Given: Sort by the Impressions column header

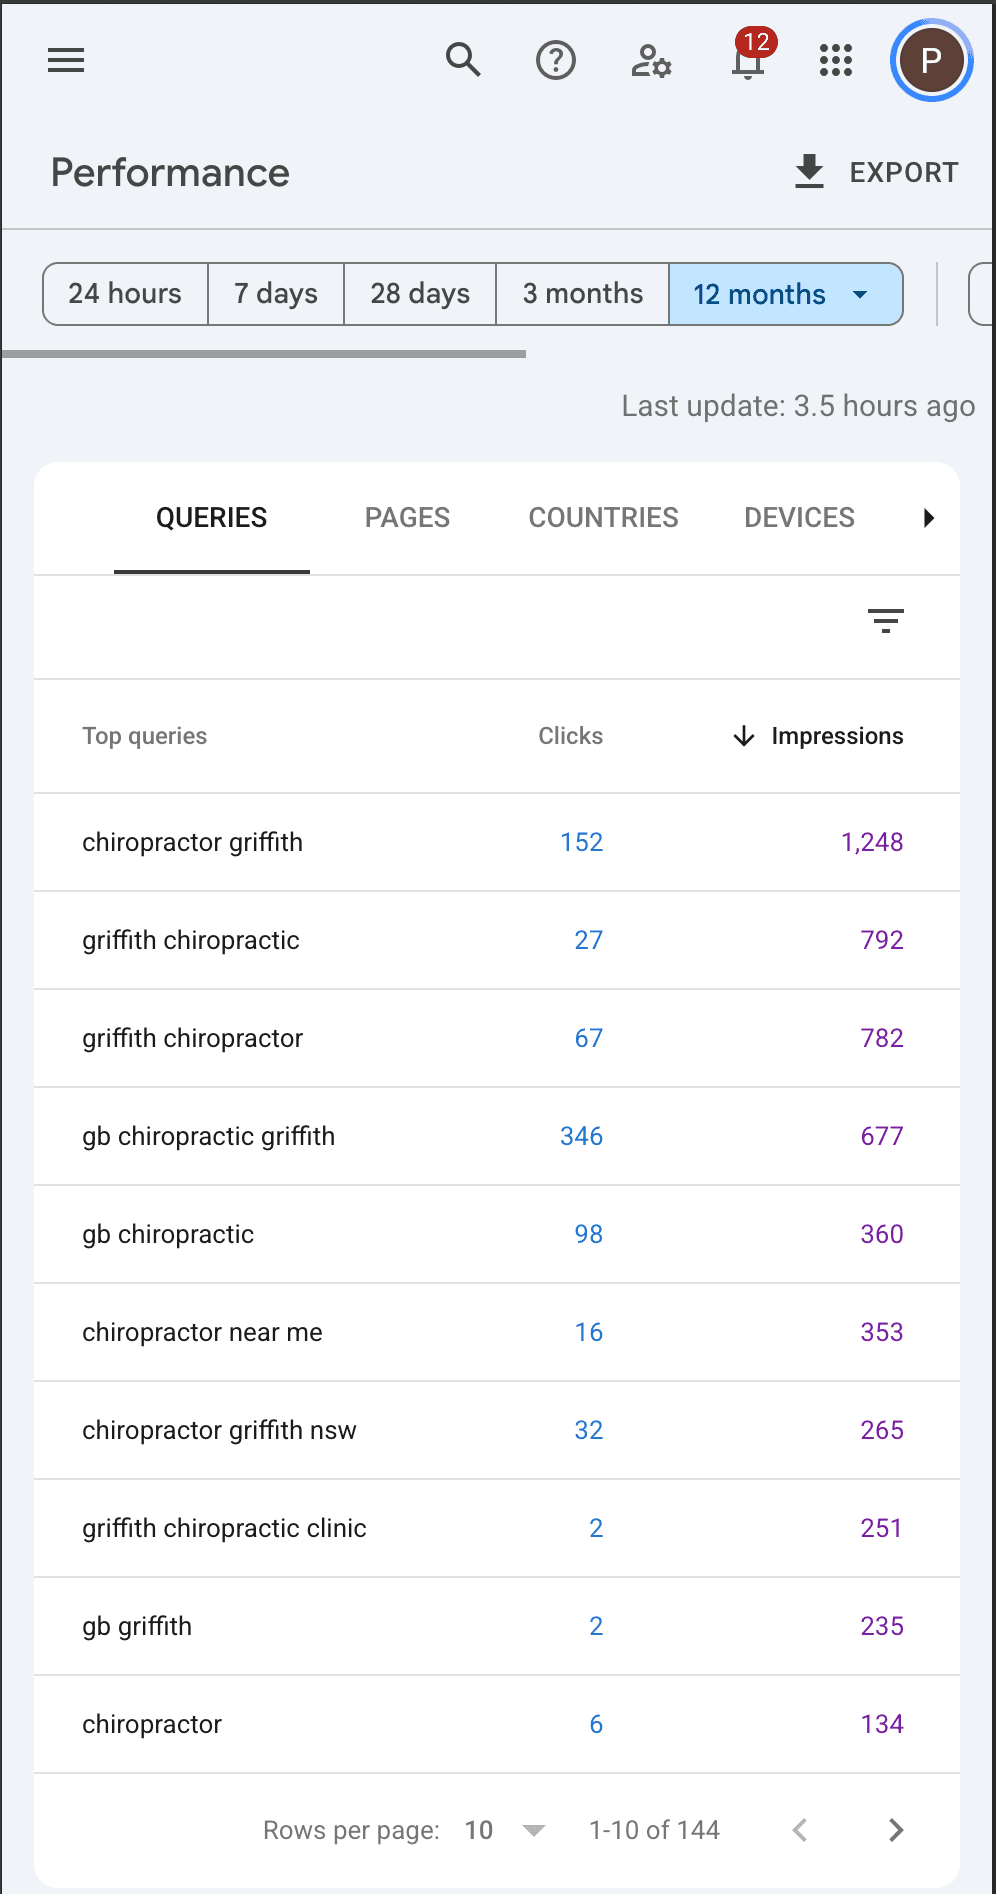Looking at the screenshot, I should (837, 736).
